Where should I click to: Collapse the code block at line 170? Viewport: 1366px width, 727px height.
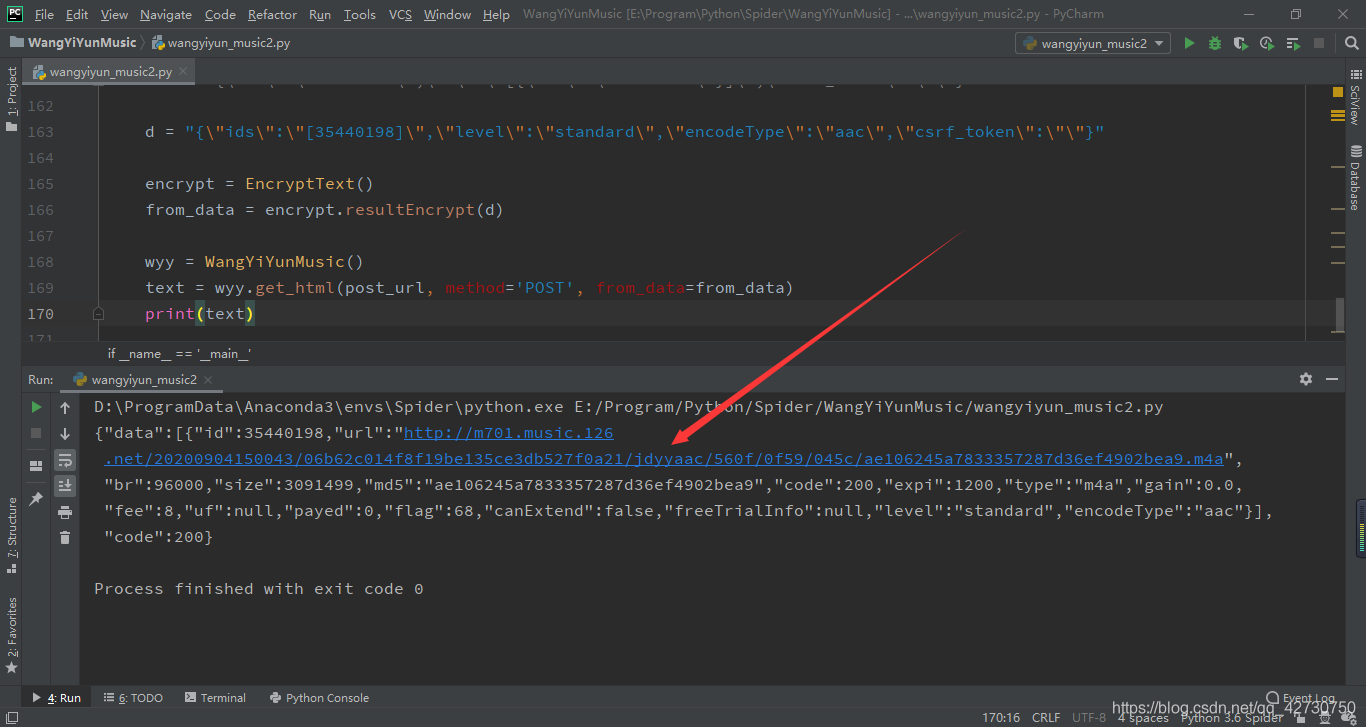pyautogui.click(x=98, y=314)
